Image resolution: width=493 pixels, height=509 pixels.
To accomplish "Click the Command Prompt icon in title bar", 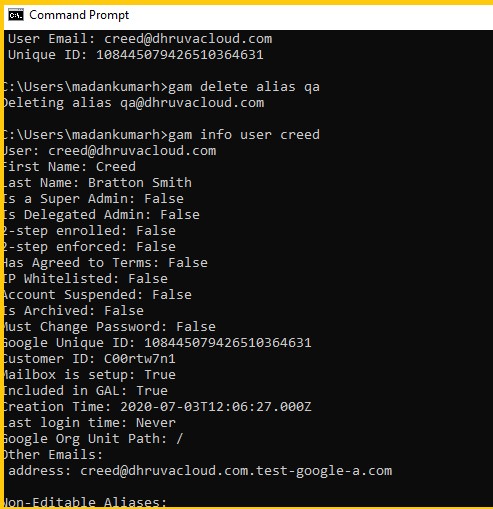I will coord(16,15).
